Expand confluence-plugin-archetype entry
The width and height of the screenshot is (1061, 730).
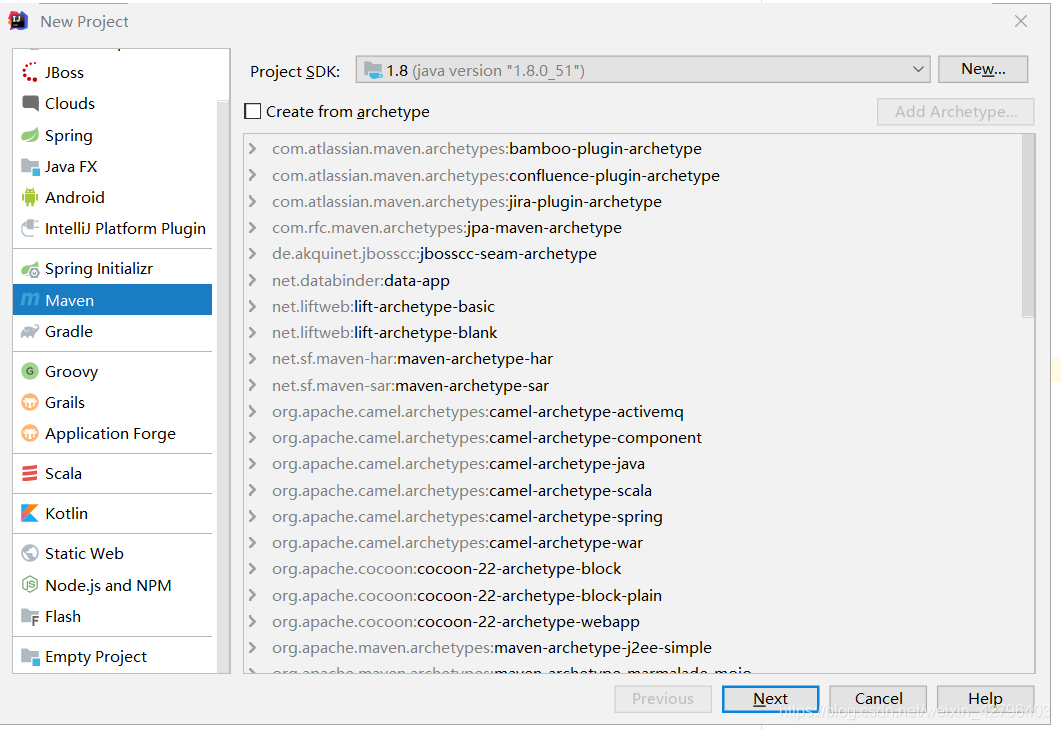click(x=252, y=175)
